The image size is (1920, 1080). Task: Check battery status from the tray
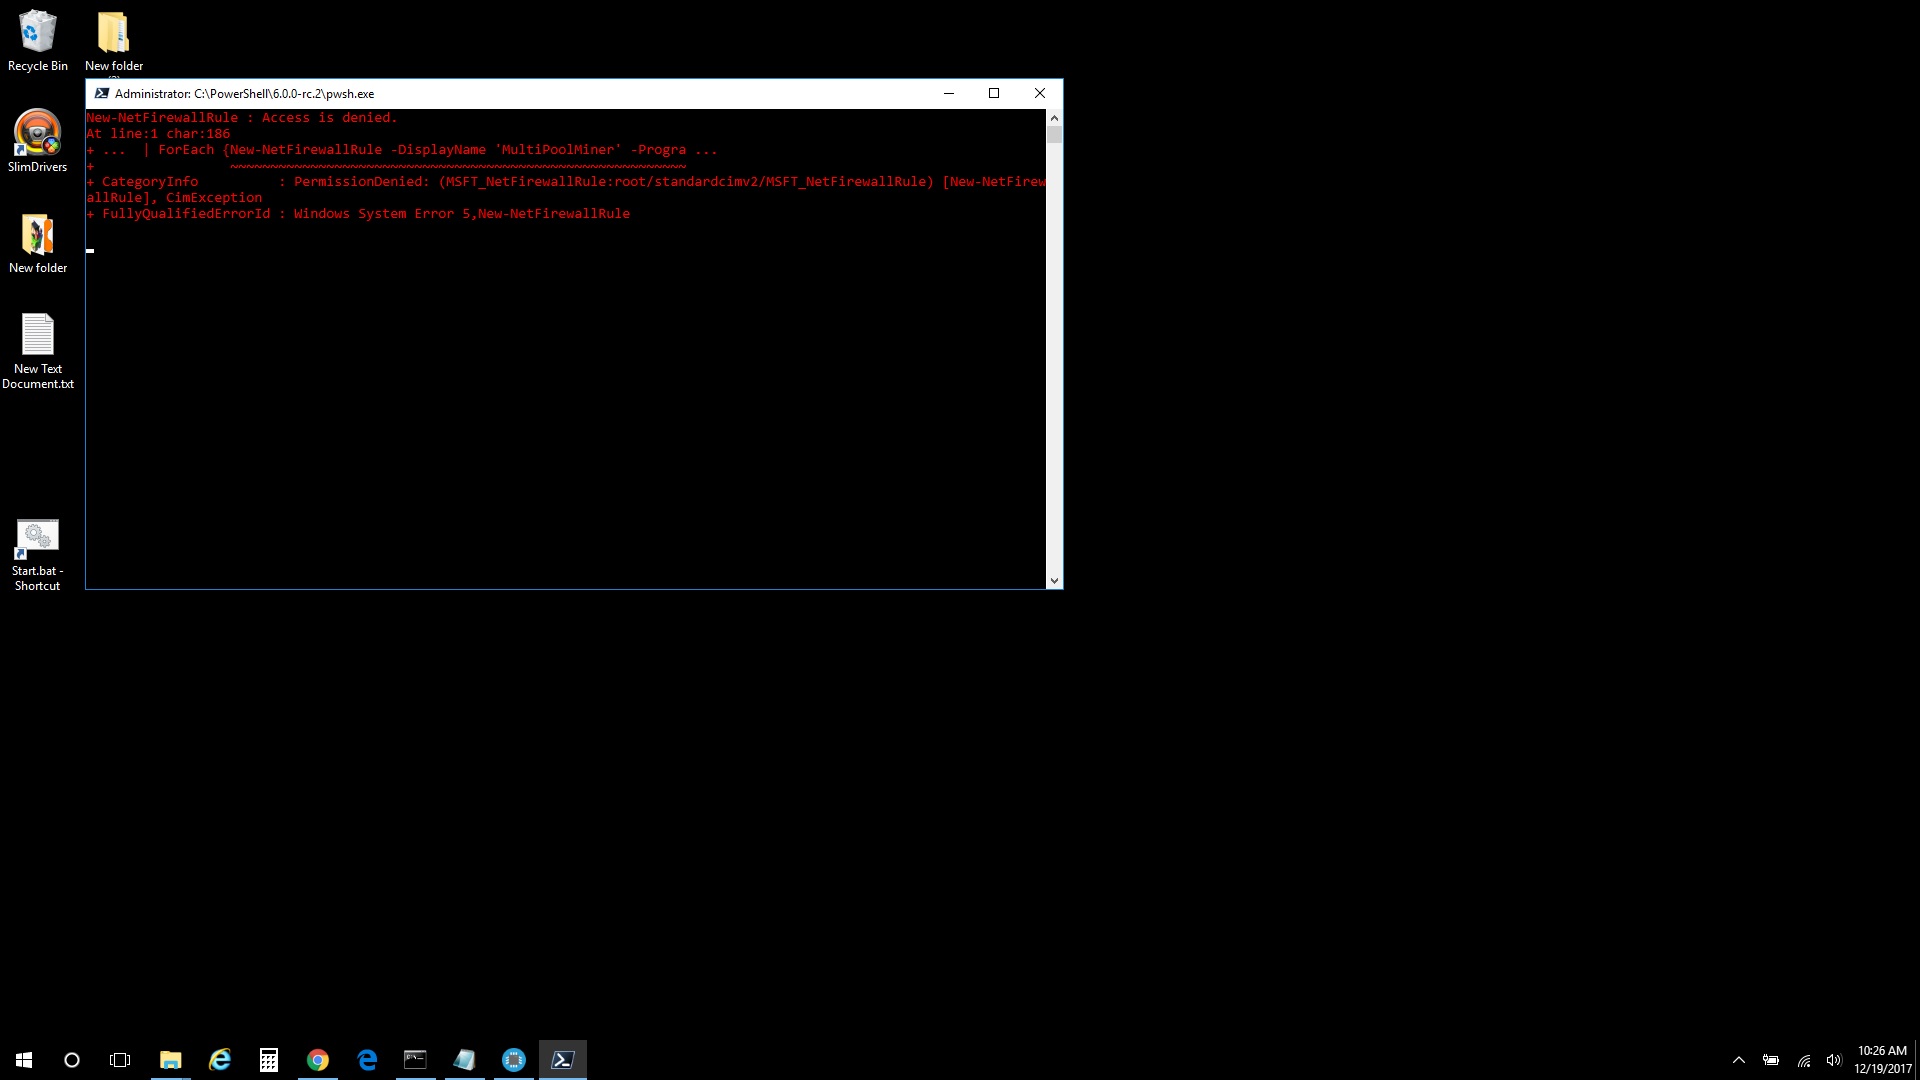coord(1771,1059)
